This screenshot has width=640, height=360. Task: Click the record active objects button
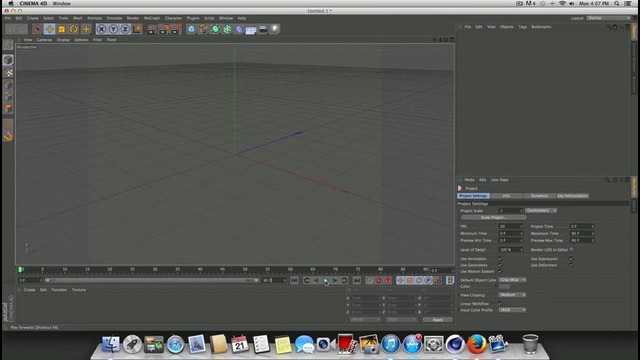tap(378, 280)
